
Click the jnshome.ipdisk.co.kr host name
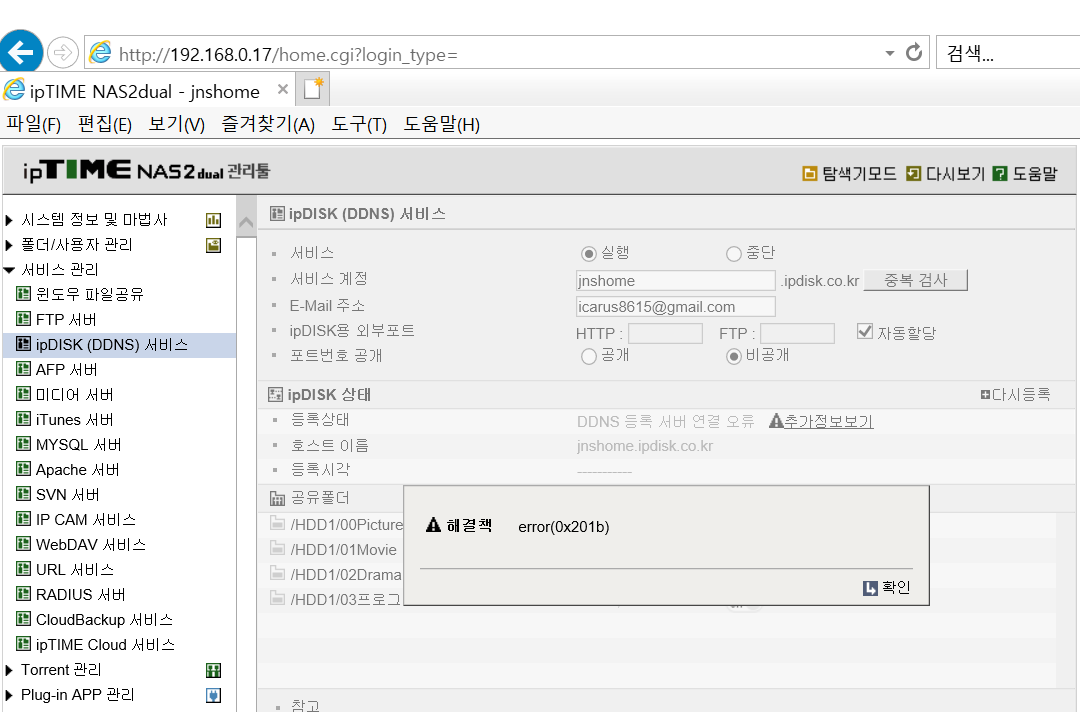point(645,446)
